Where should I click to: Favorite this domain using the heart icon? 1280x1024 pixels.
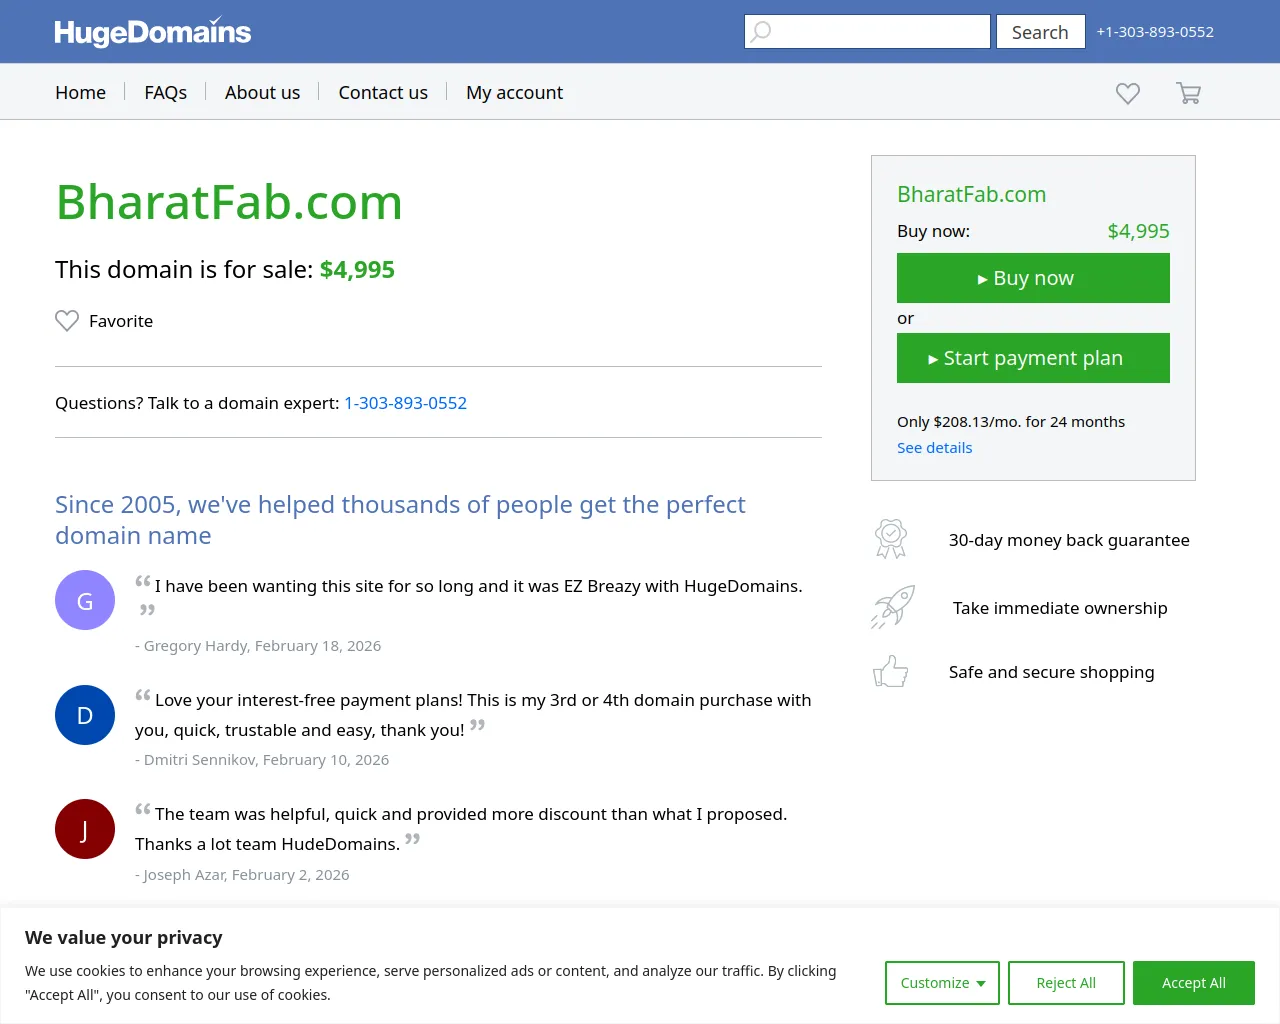tap(67, 320)
